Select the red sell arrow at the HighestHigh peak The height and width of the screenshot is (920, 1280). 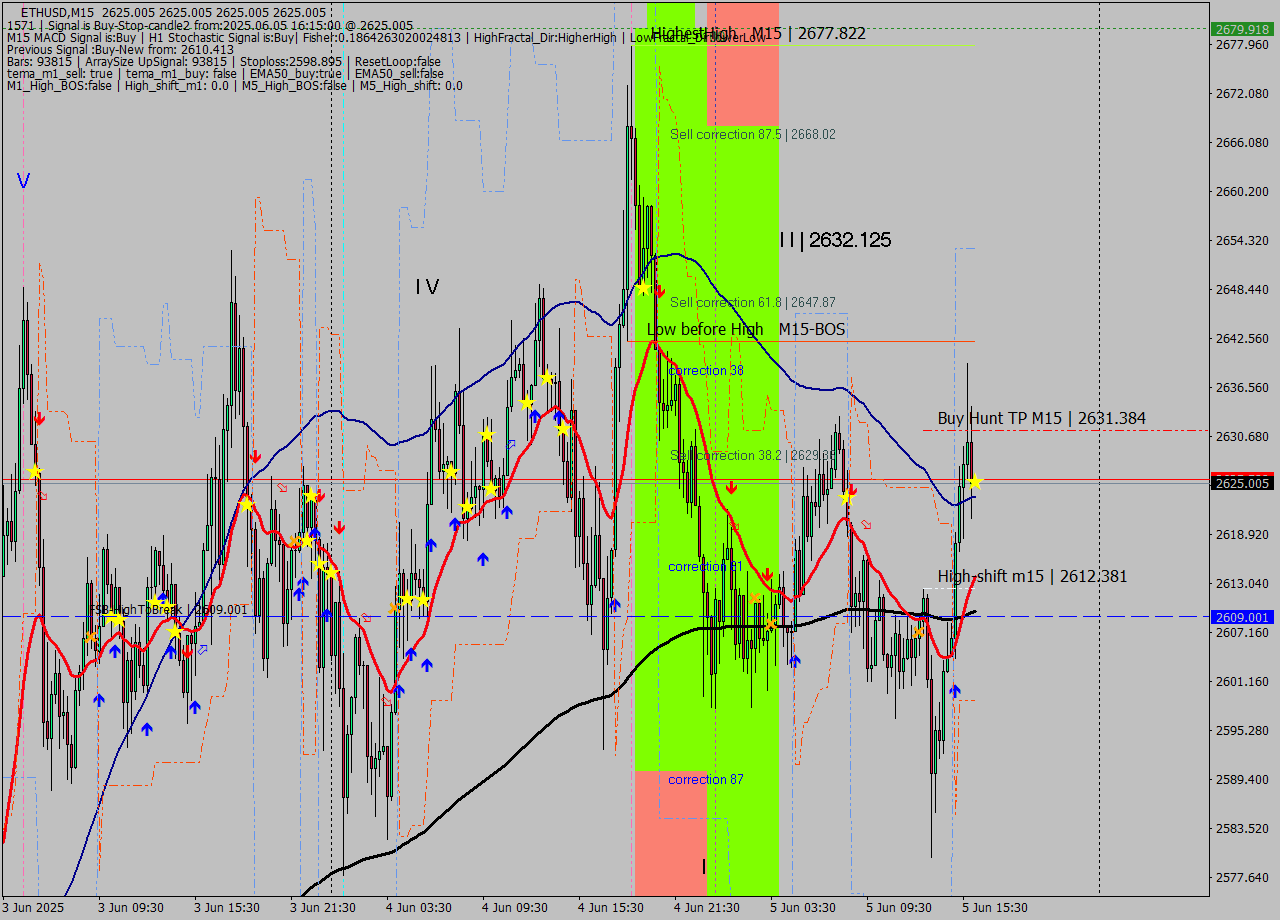(658, 291)
